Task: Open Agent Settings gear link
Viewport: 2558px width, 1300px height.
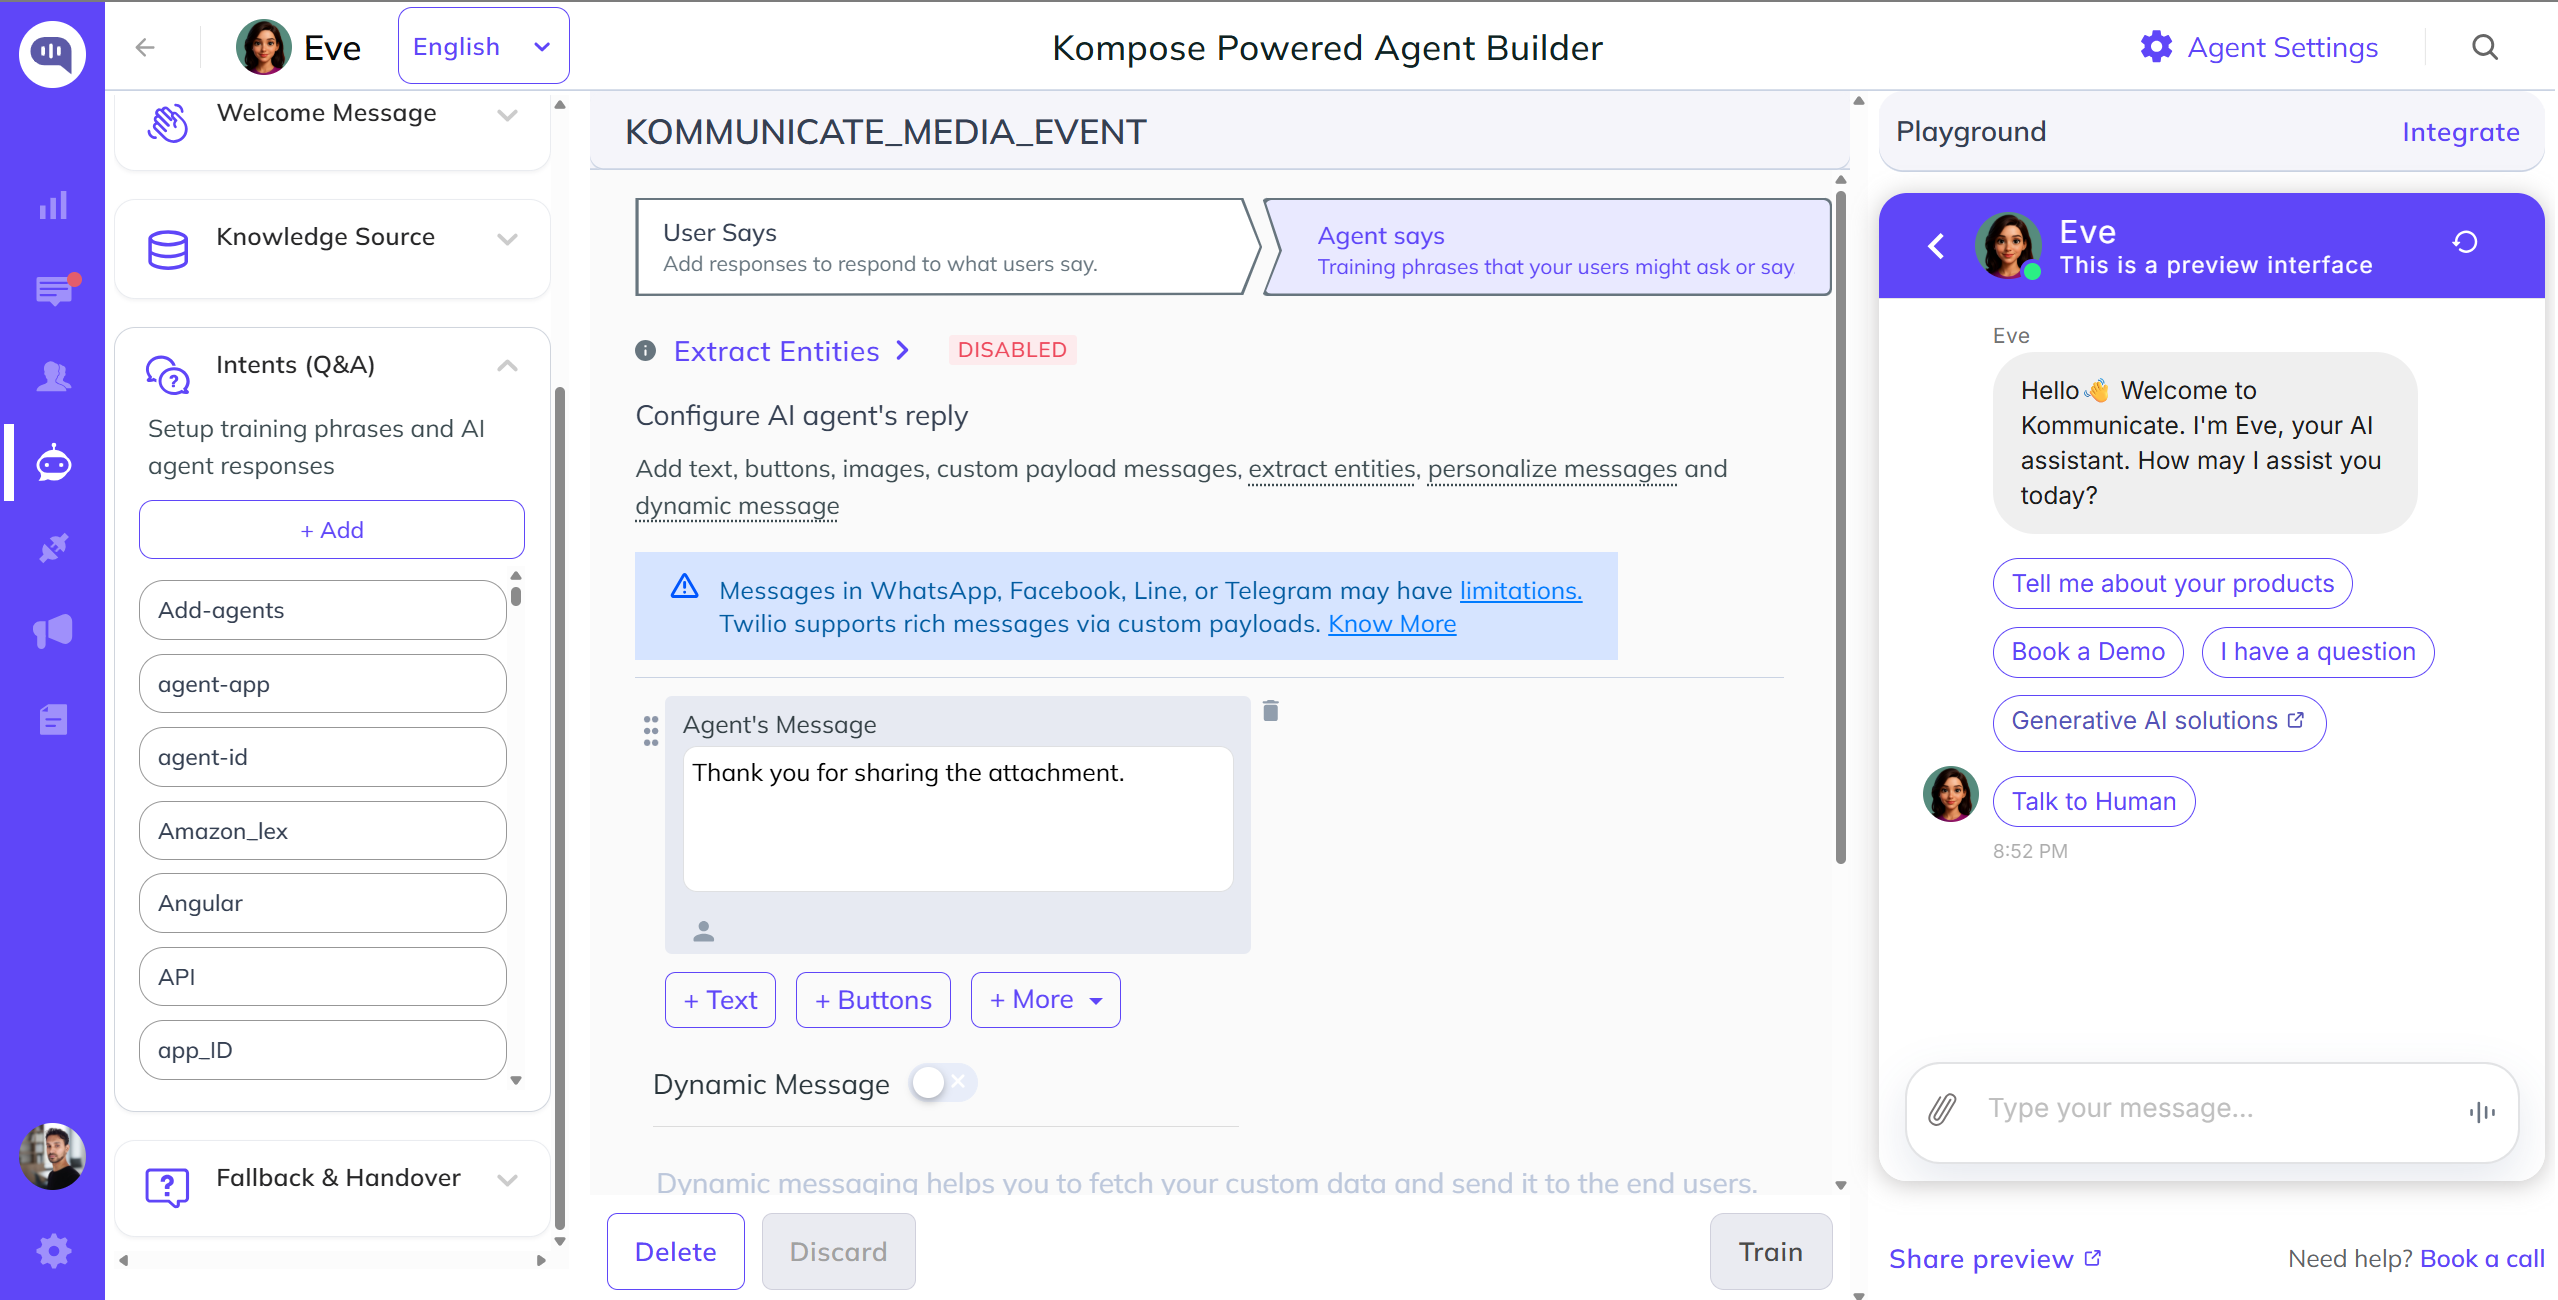Action: (2259, 47)
